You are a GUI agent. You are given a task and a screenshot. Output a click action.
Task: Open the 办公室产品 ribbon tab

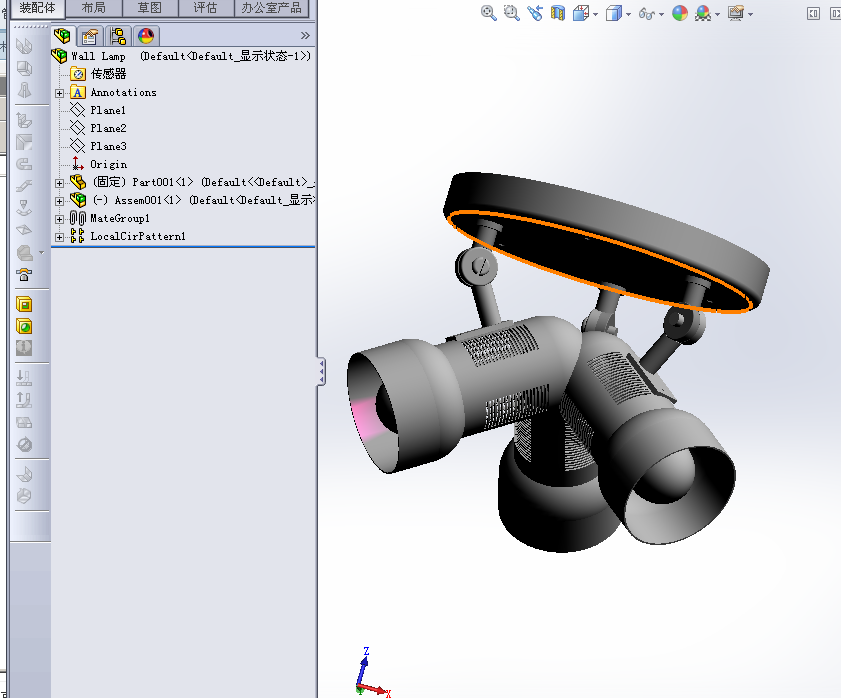[x=271, y=8]
